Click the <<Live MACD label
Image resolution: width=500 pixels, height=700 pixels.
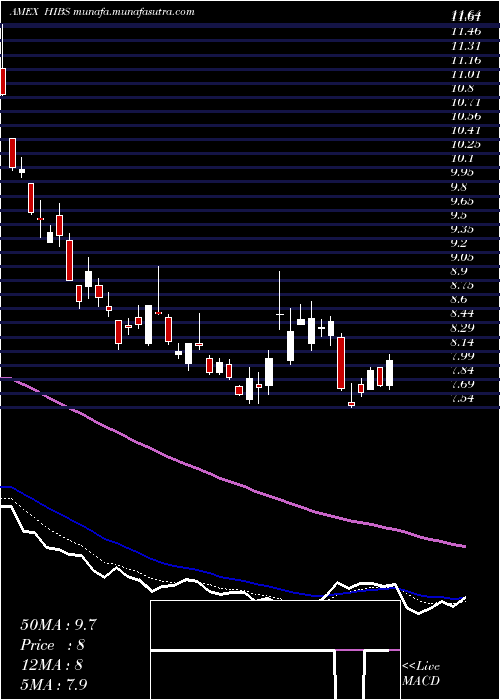[421, 674]
